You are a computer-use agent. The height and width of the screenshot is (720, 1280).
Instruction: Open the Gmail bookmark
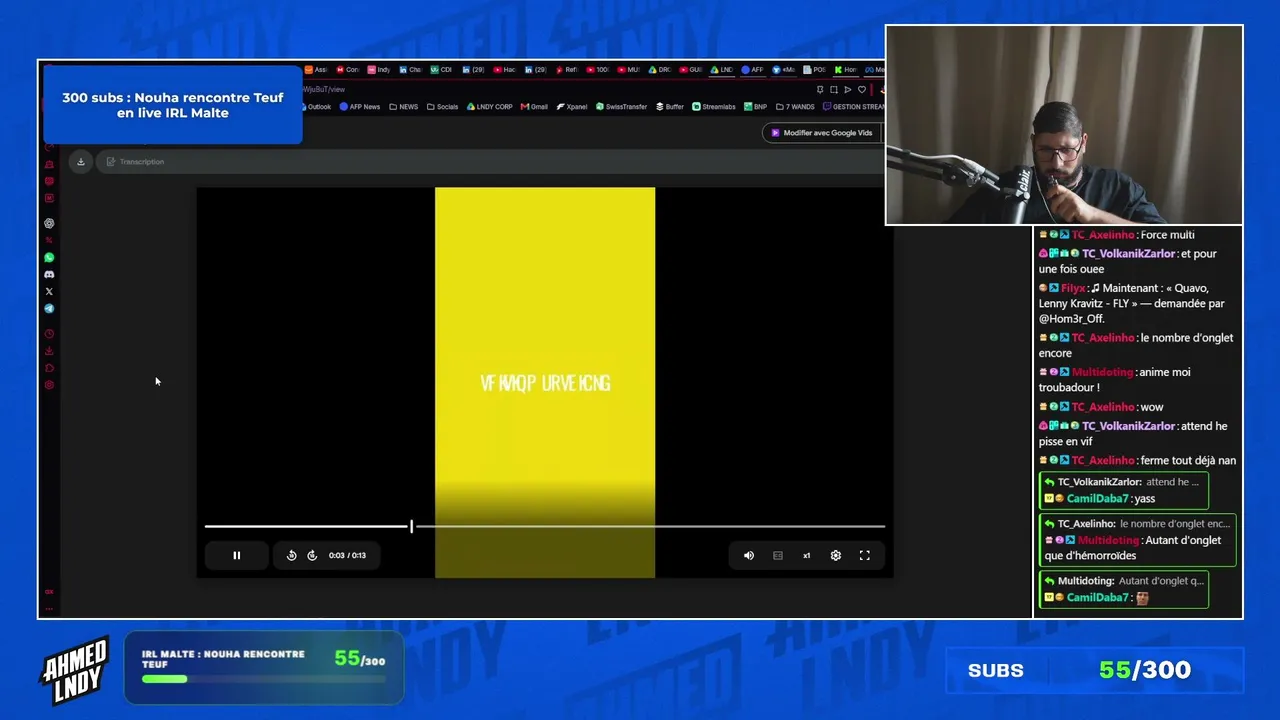click(534, 107)
